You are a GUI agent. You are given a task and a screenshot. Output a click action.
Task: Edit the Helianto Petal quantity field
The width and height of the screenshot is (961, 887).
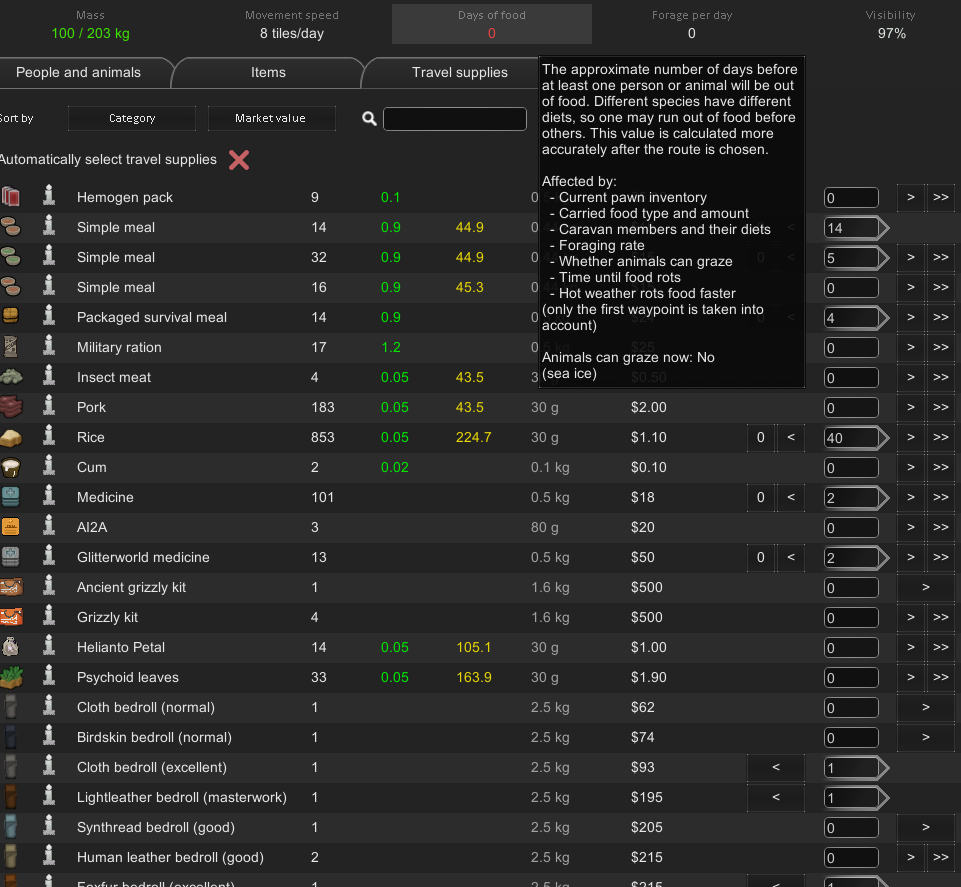(x=851, y=648)
